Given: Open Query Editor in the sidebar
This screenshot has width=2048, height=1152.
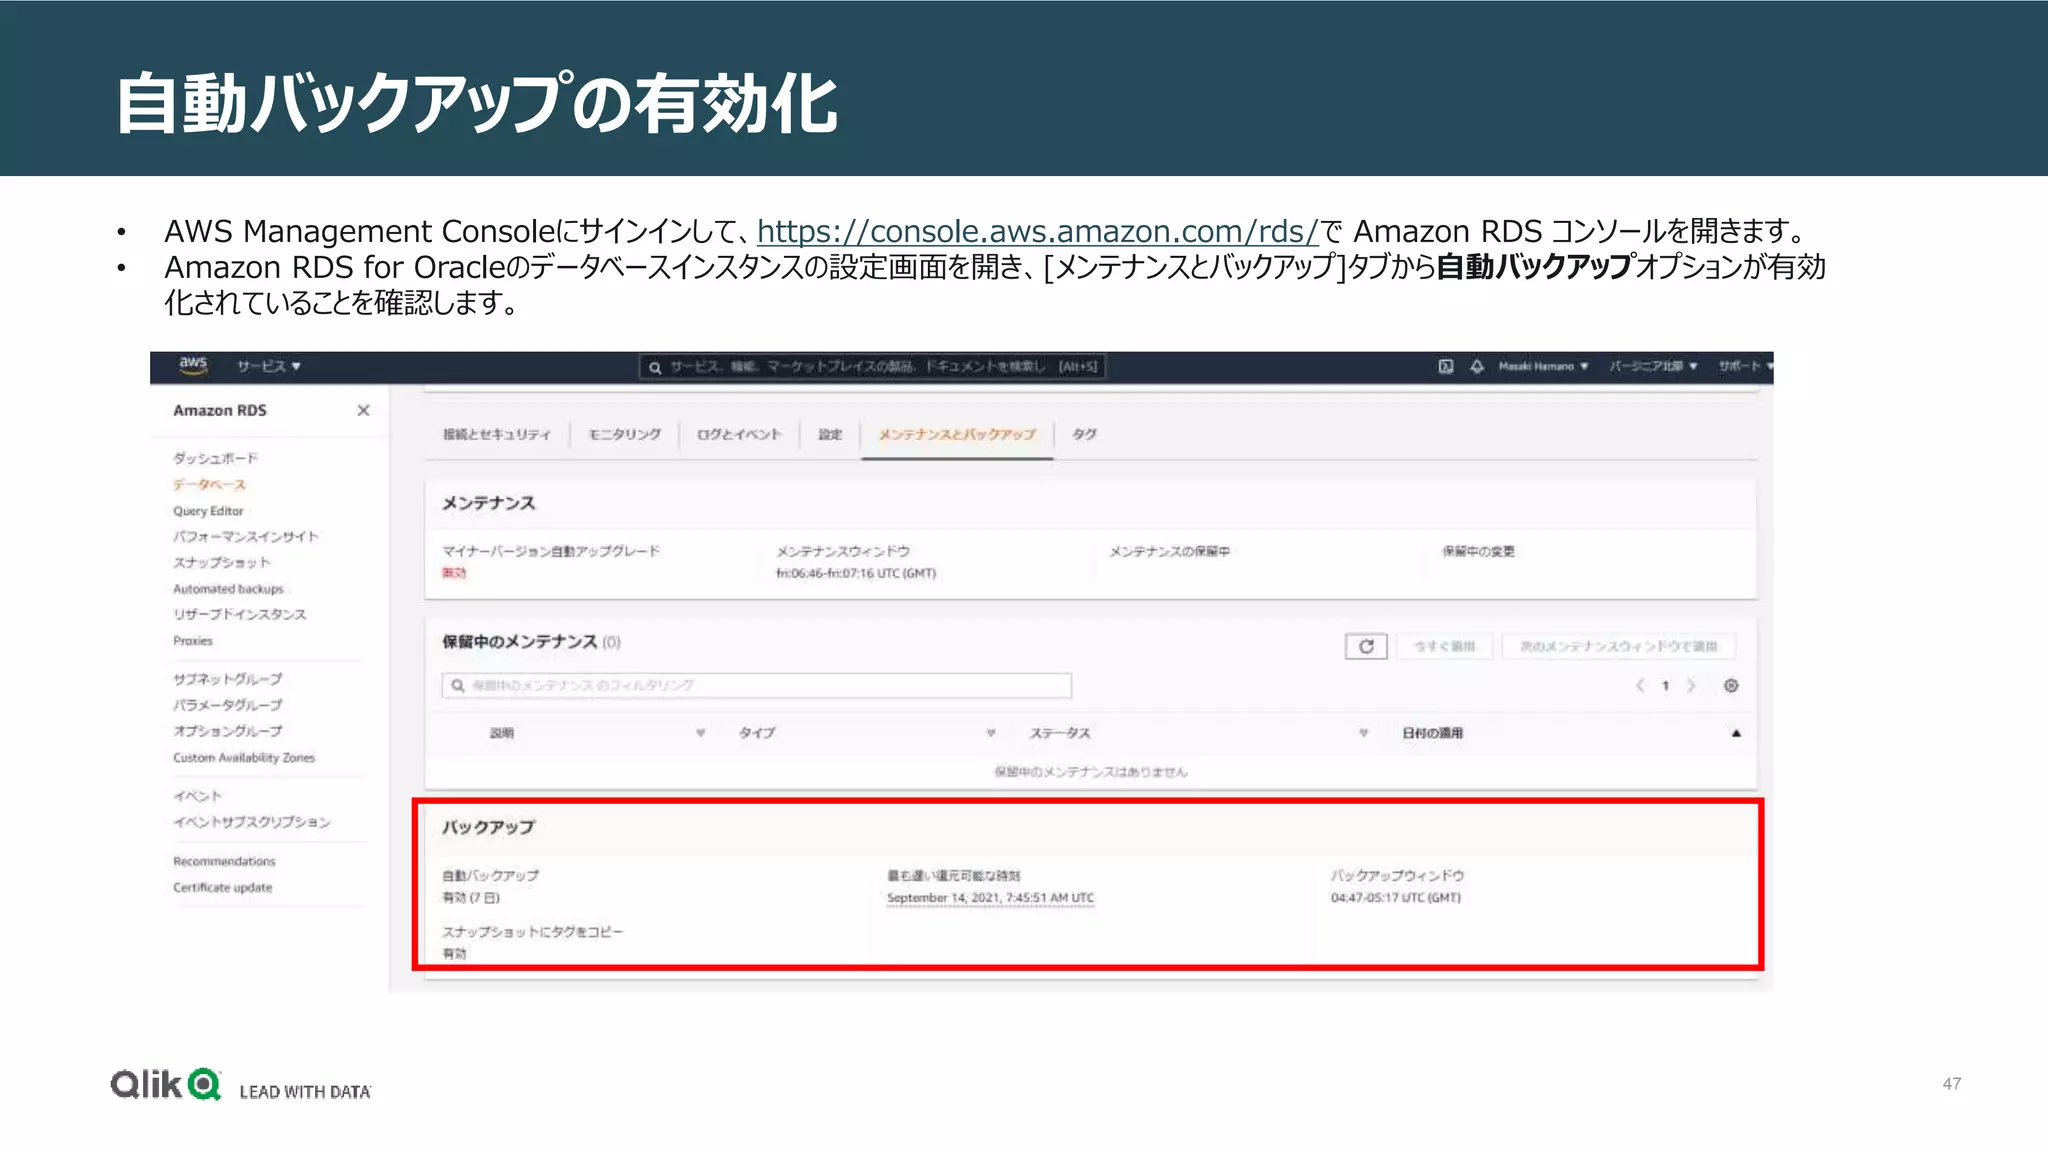Looking at the screenshot, I should point(208,511).
